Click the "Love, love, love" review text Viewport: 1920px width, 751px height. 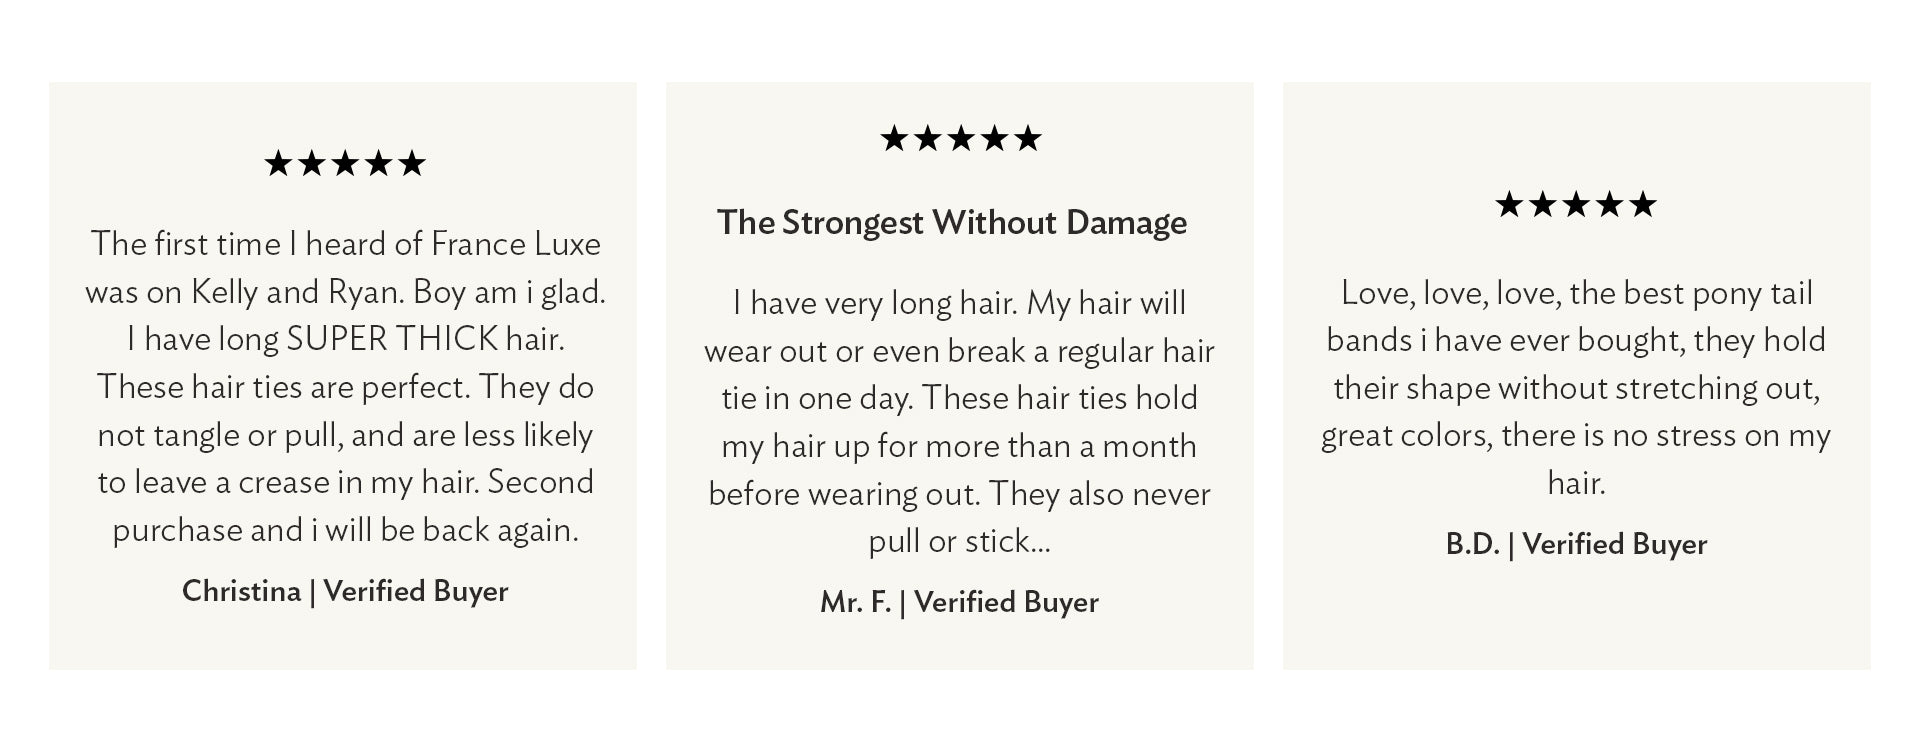tap(1576, 293)
